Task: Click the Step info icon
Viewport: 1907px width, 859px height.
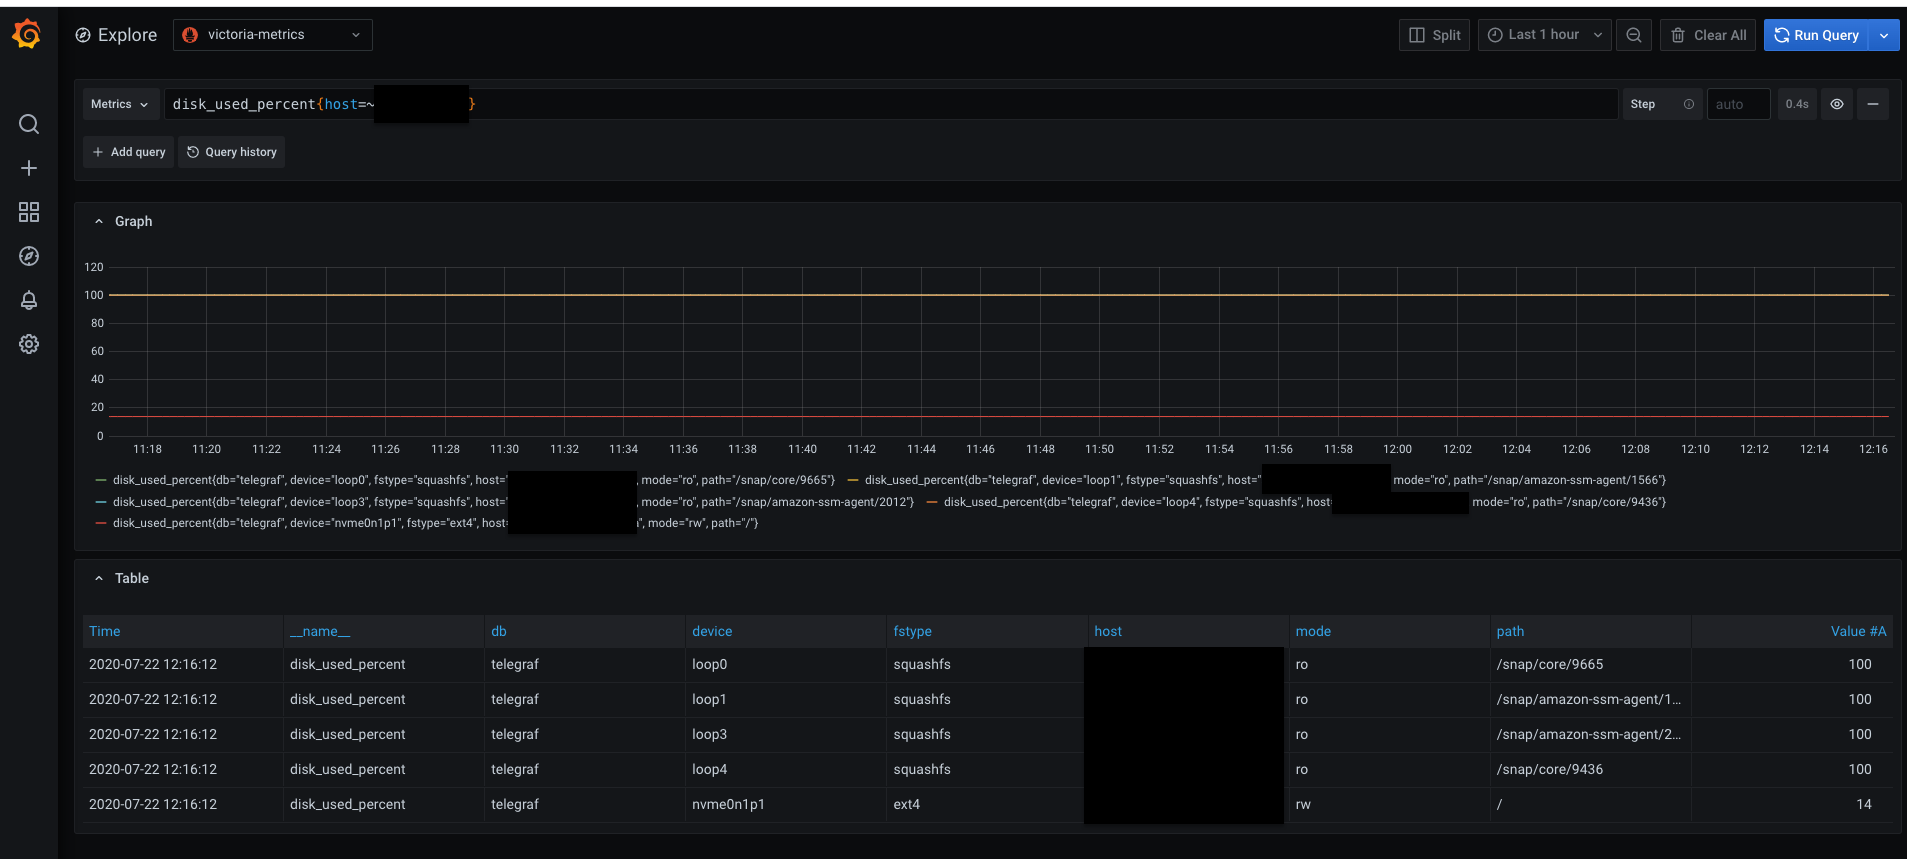Action: point(1689,104)
